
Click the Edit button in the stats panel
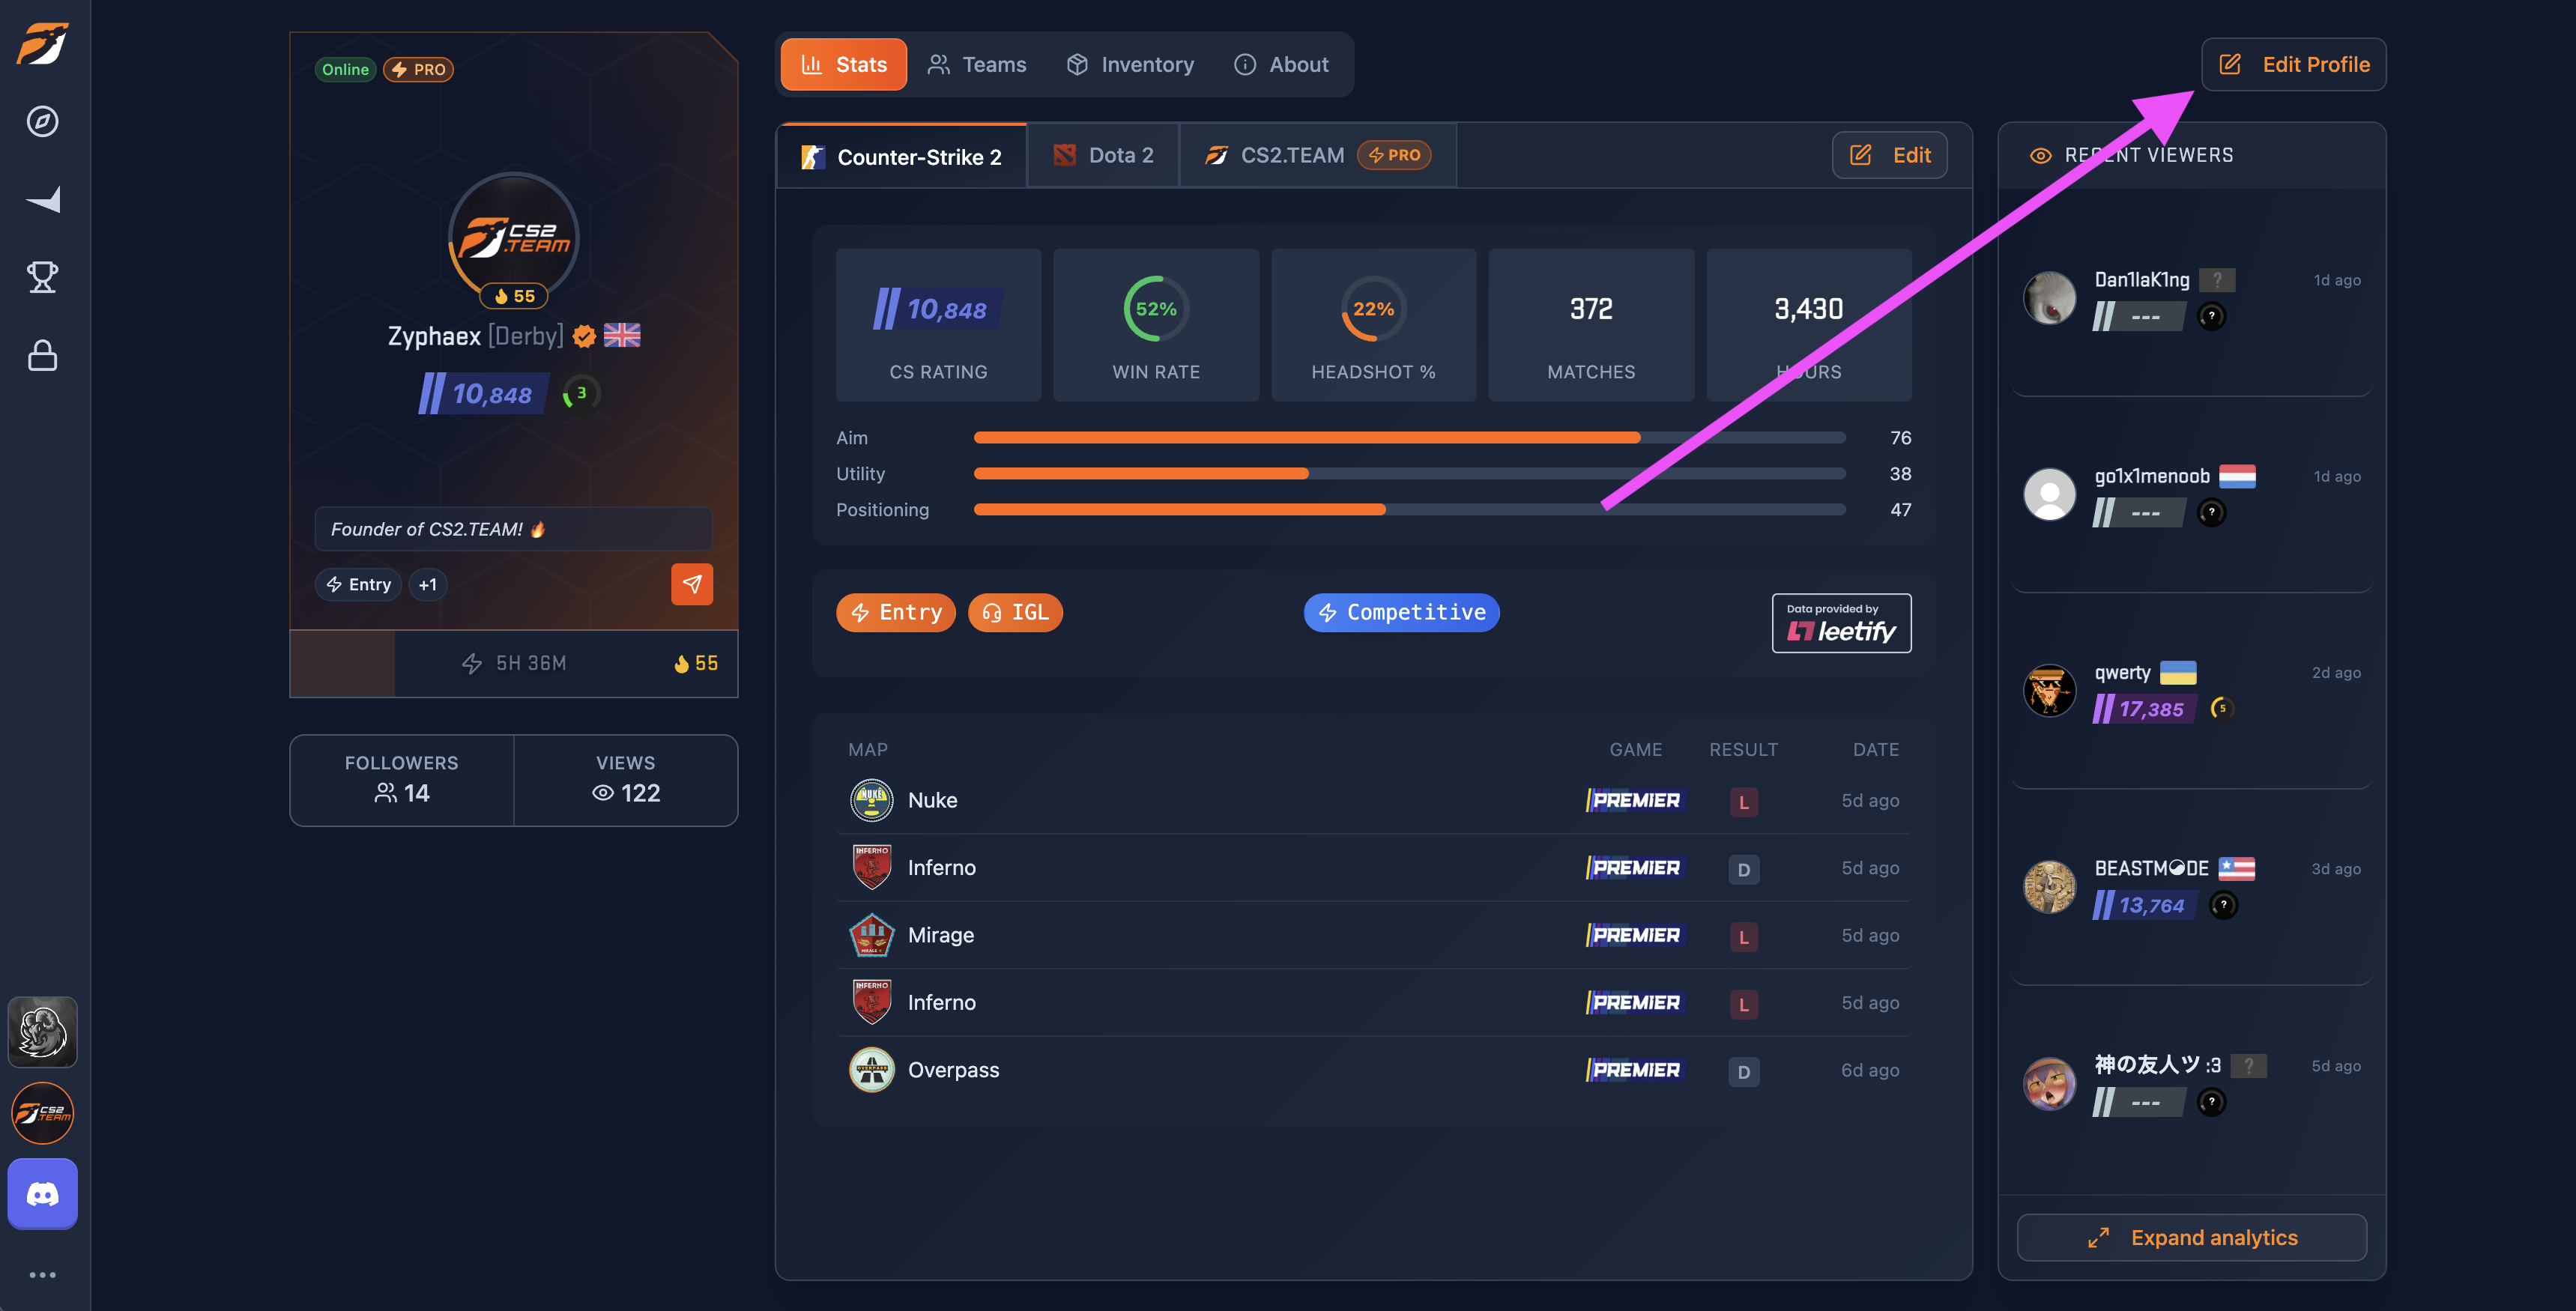1889,155
